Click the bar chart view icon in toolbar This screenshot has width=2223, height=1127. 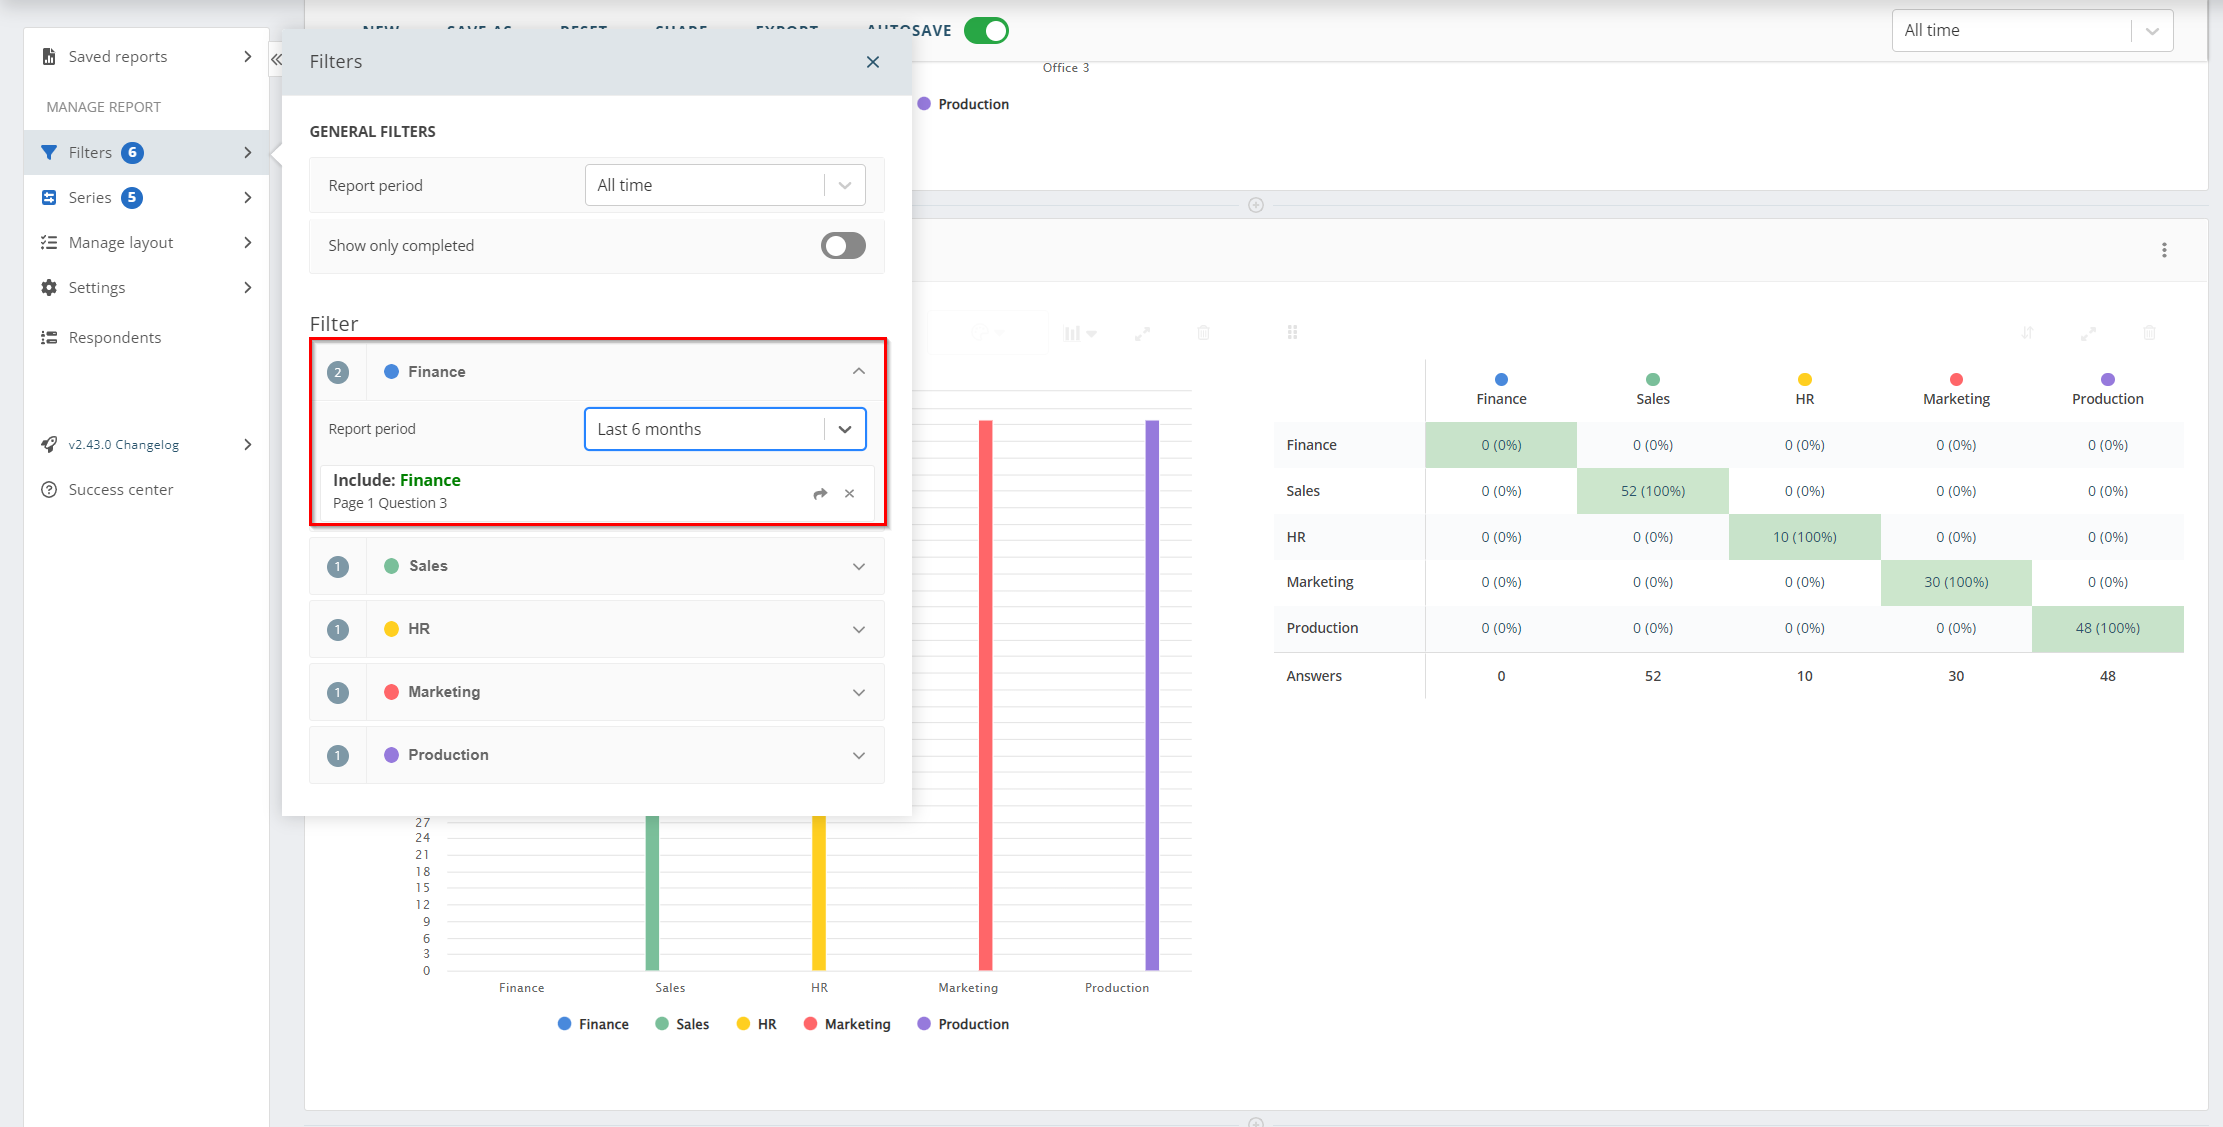[1075, 336]
